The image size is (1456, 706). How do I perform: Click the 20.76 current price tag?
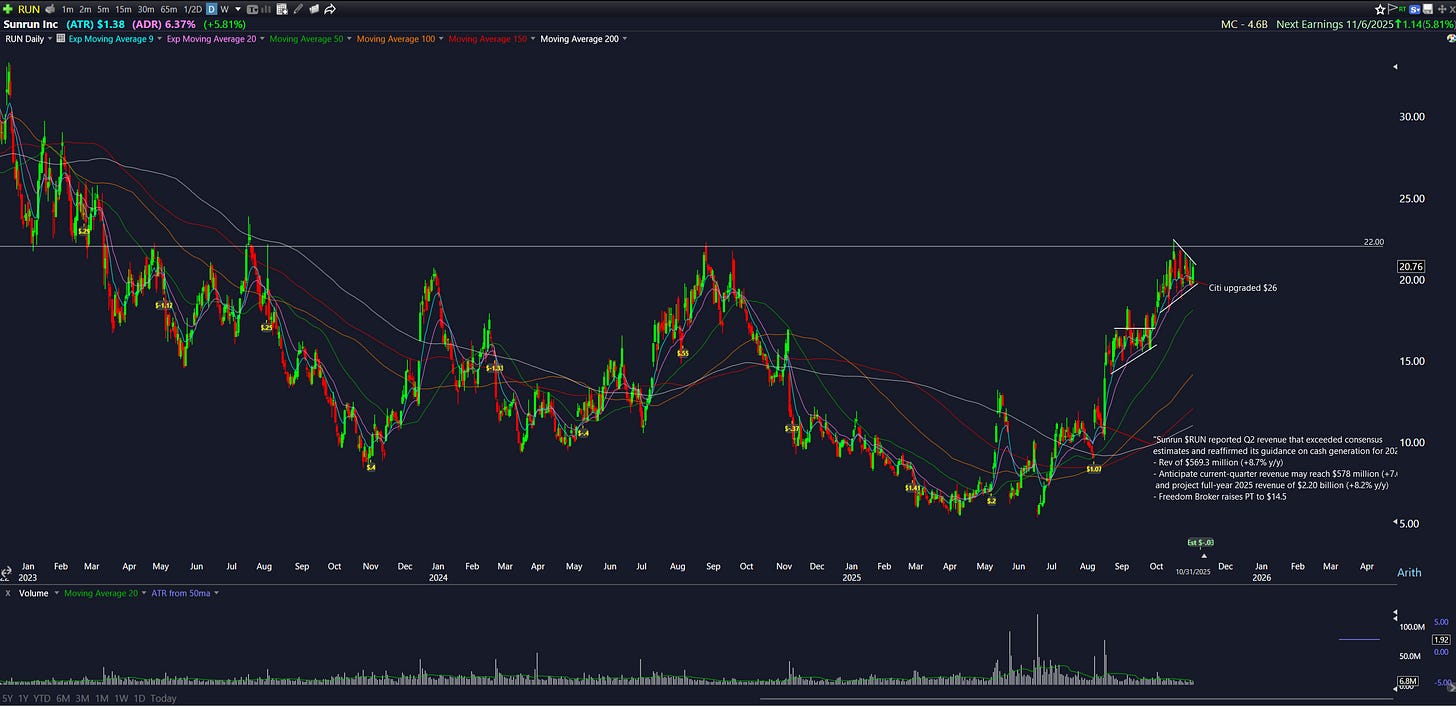[1411, 267]
